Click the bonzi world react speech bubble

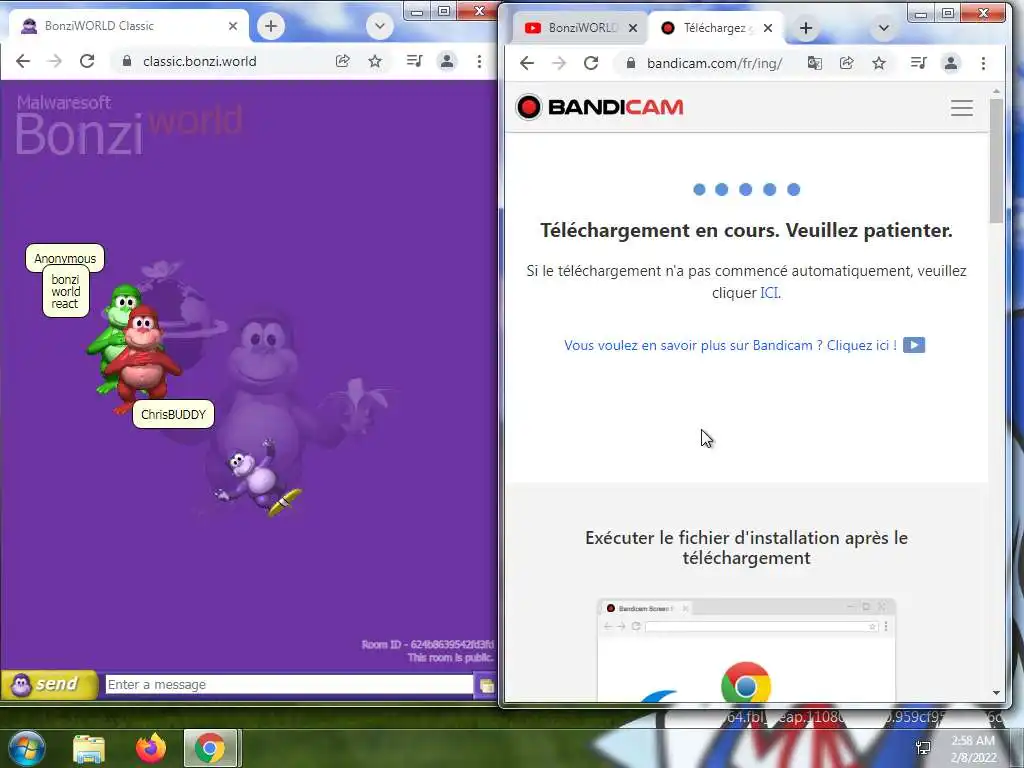(65, 292)
